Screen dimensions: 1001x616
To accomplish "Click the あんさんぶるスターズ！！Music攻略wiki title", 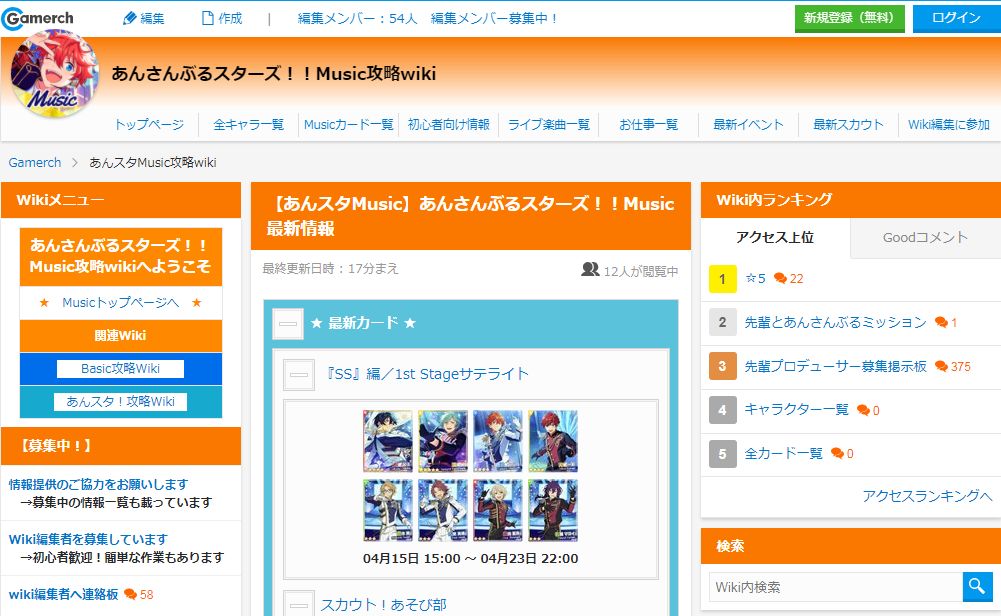I will tap(274, 74).
